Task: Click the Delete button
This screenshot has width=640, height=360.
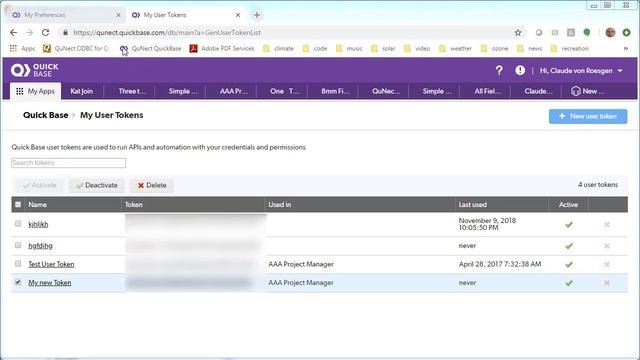Action: pyautogui.click(x=152, y=185)
